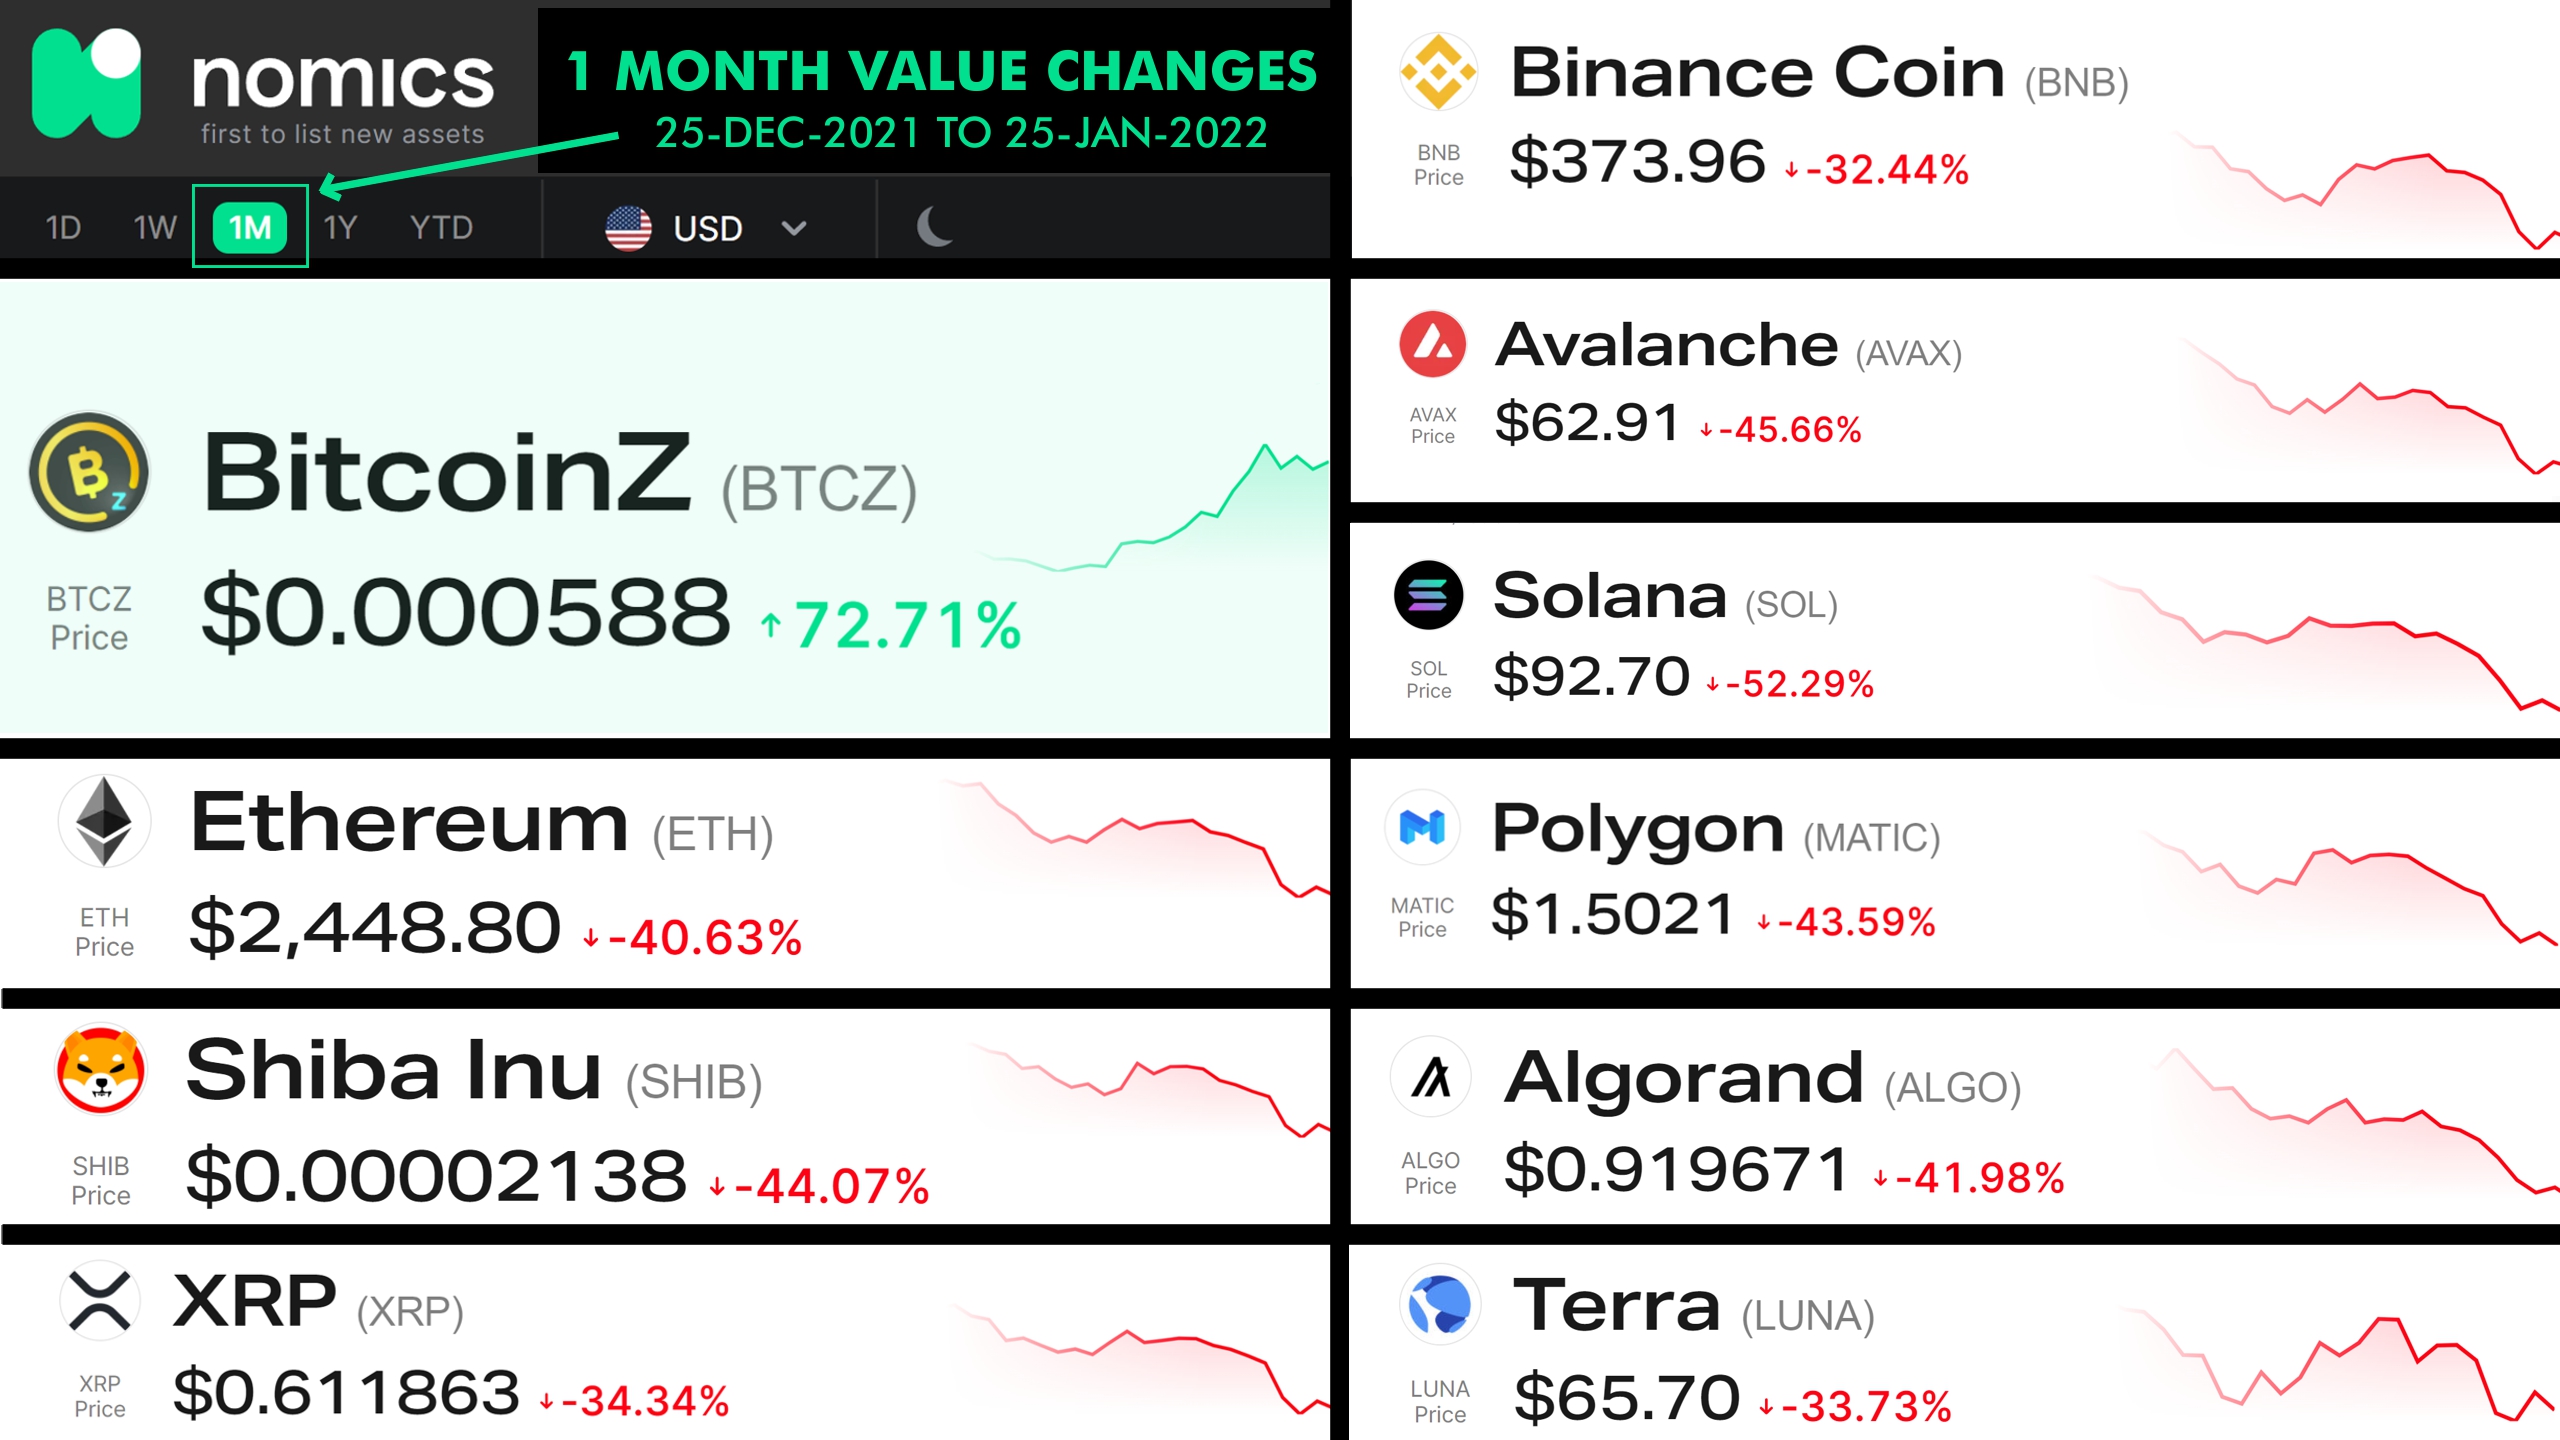Image resolution: width=2560 pixels, height=1440 pixels.
Task: Expand currency list via chevron arrow
Action: (x=794, y=229)
